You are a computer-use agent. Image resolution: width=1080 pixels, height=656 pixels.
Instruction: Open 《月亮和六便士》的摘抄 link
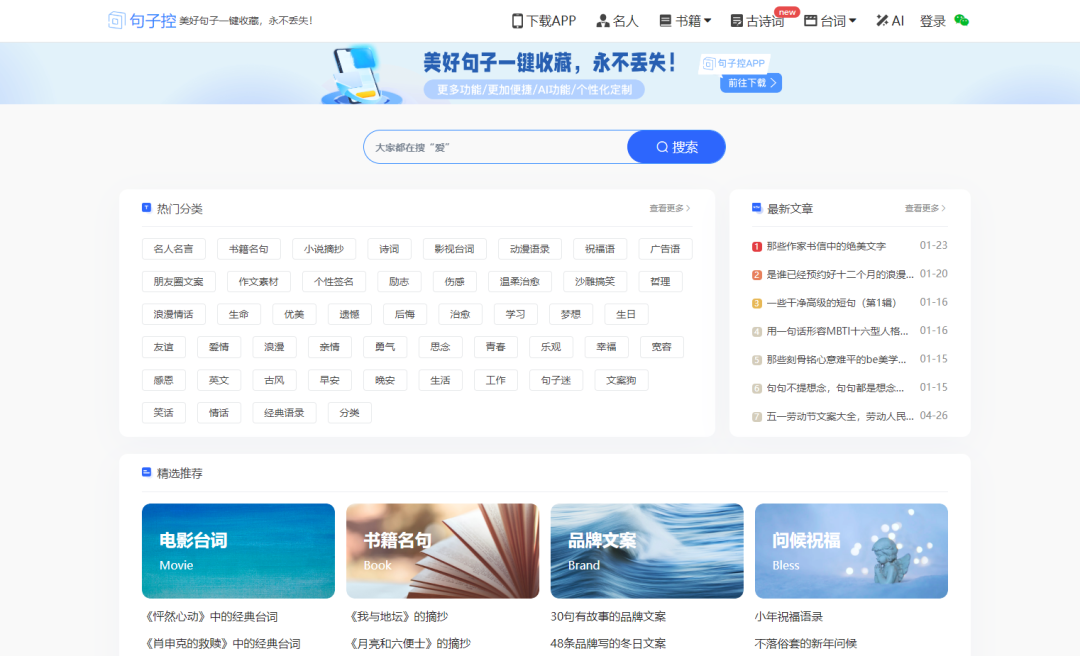409,644
